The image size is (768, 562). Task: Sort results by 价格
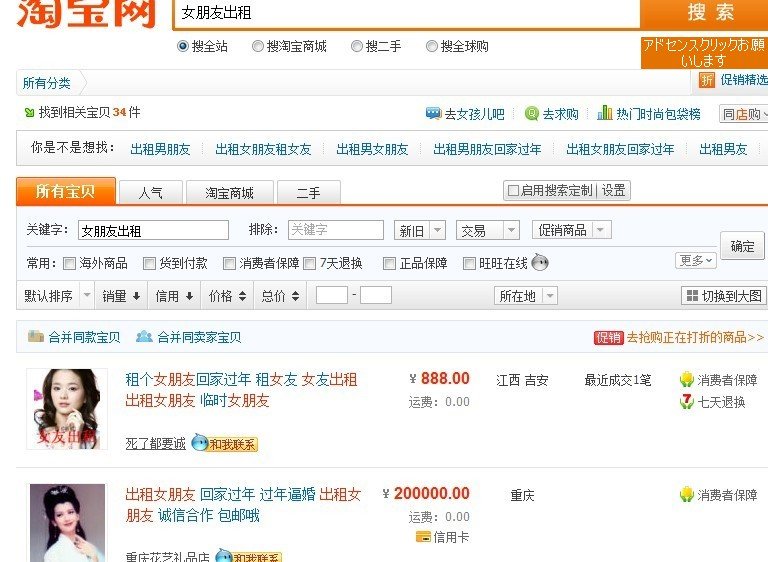click(x=227, y=296)
